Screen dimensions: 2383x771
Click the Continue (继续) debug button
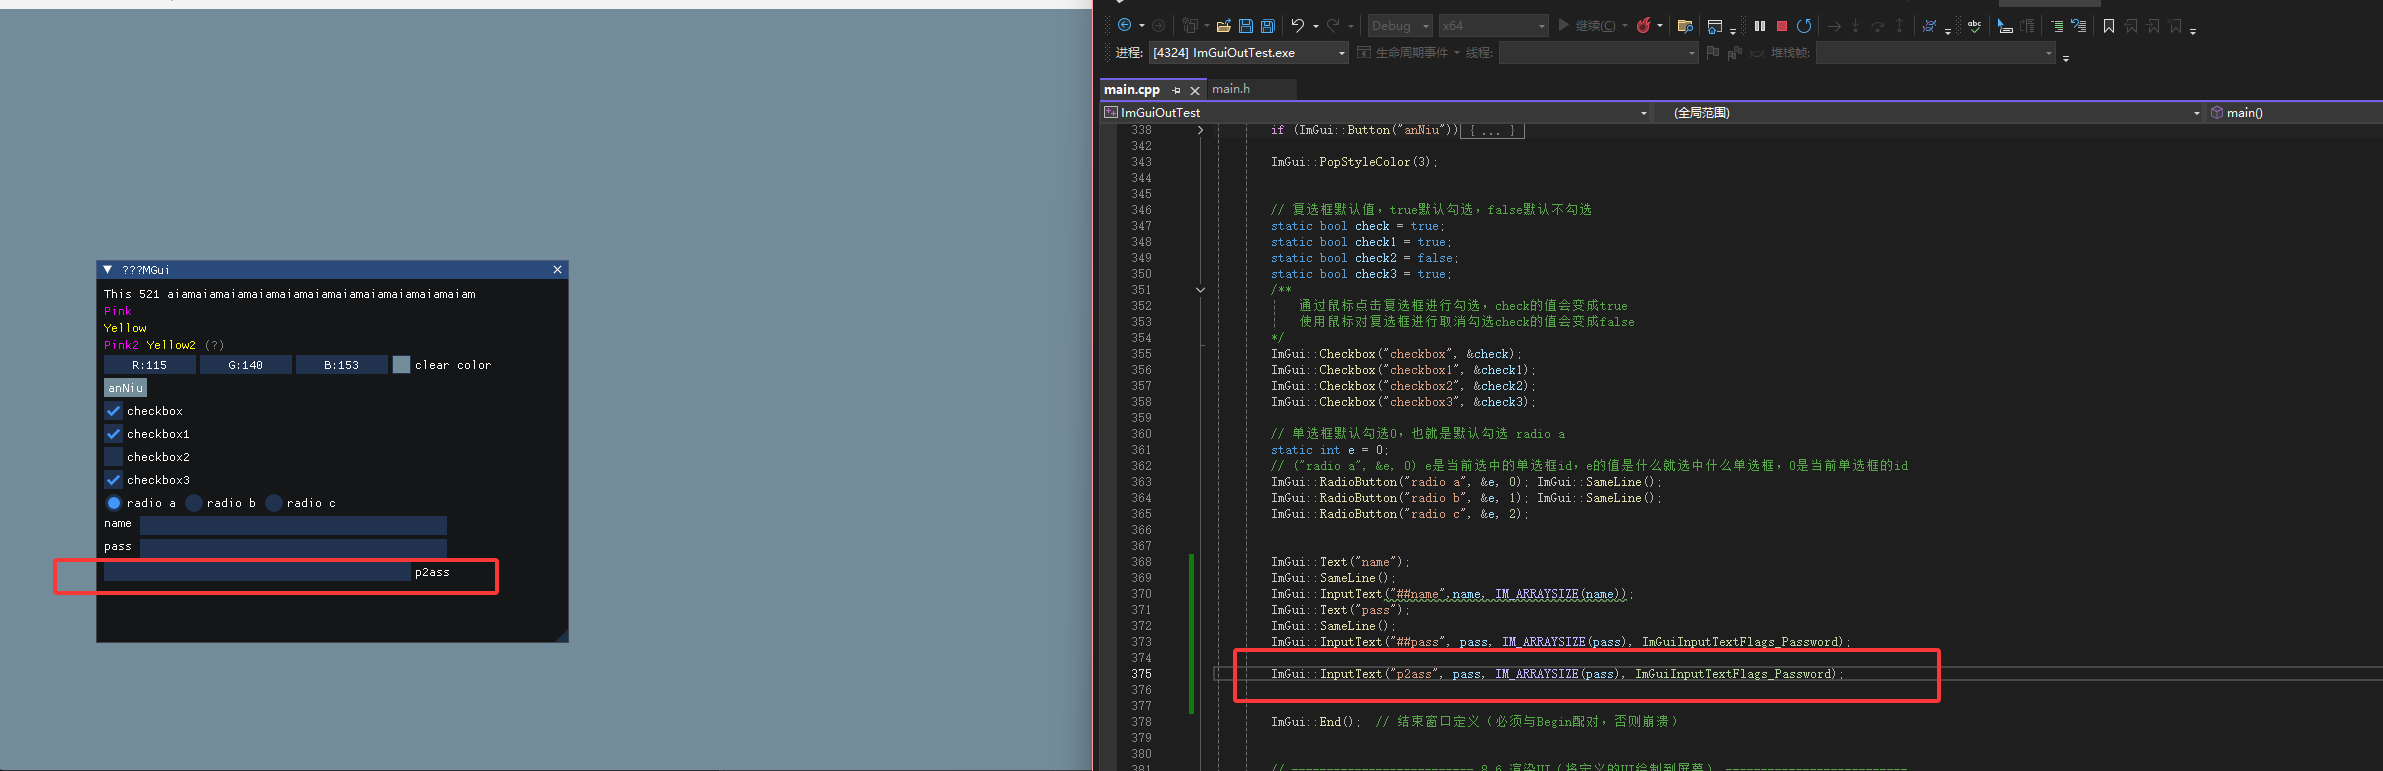(1588, 26)
